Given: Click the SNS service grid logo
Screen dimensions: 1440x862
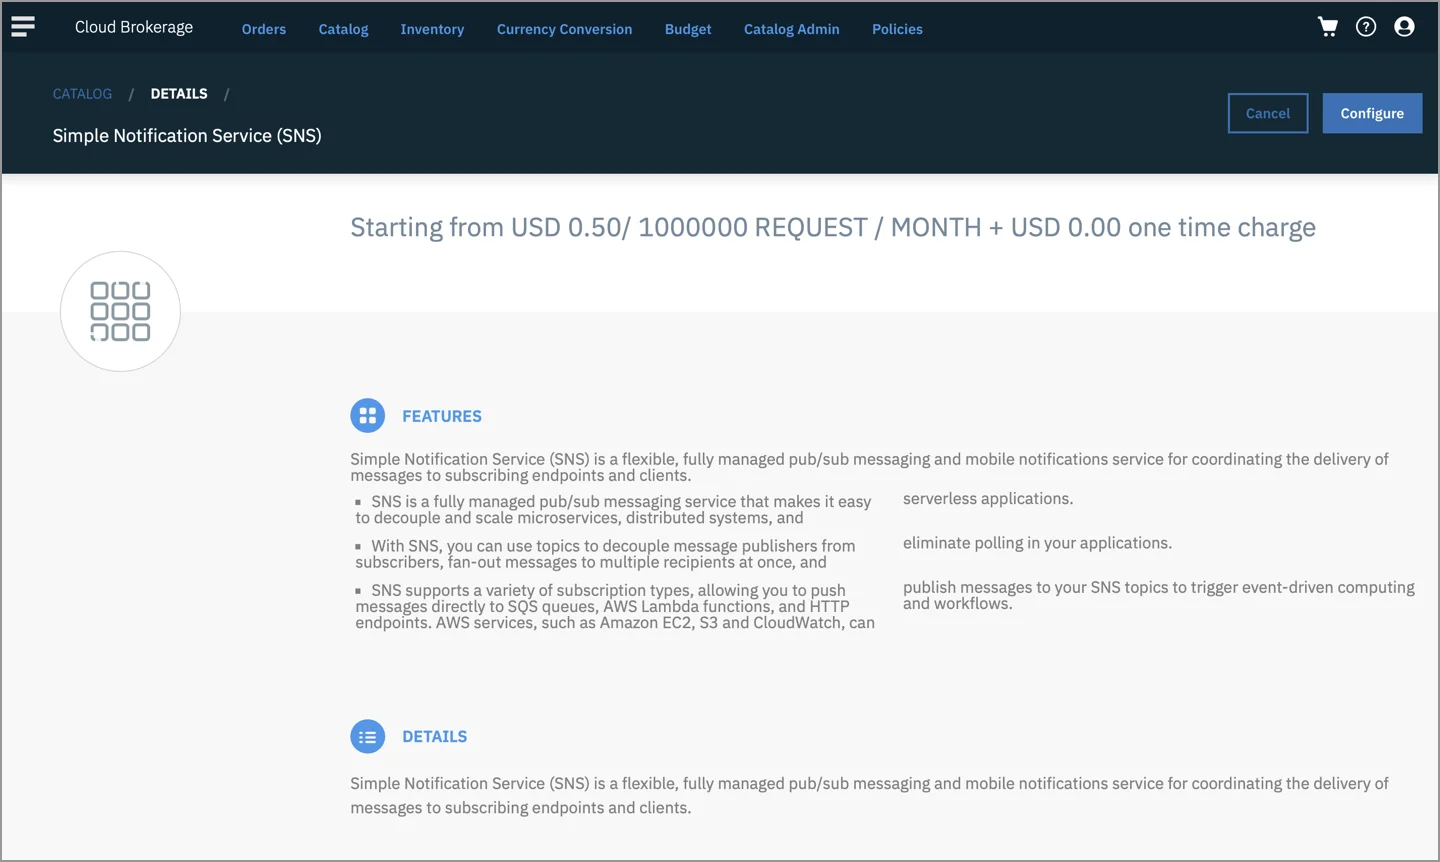Looking at the screenshot, I should (x=120, y=311).
